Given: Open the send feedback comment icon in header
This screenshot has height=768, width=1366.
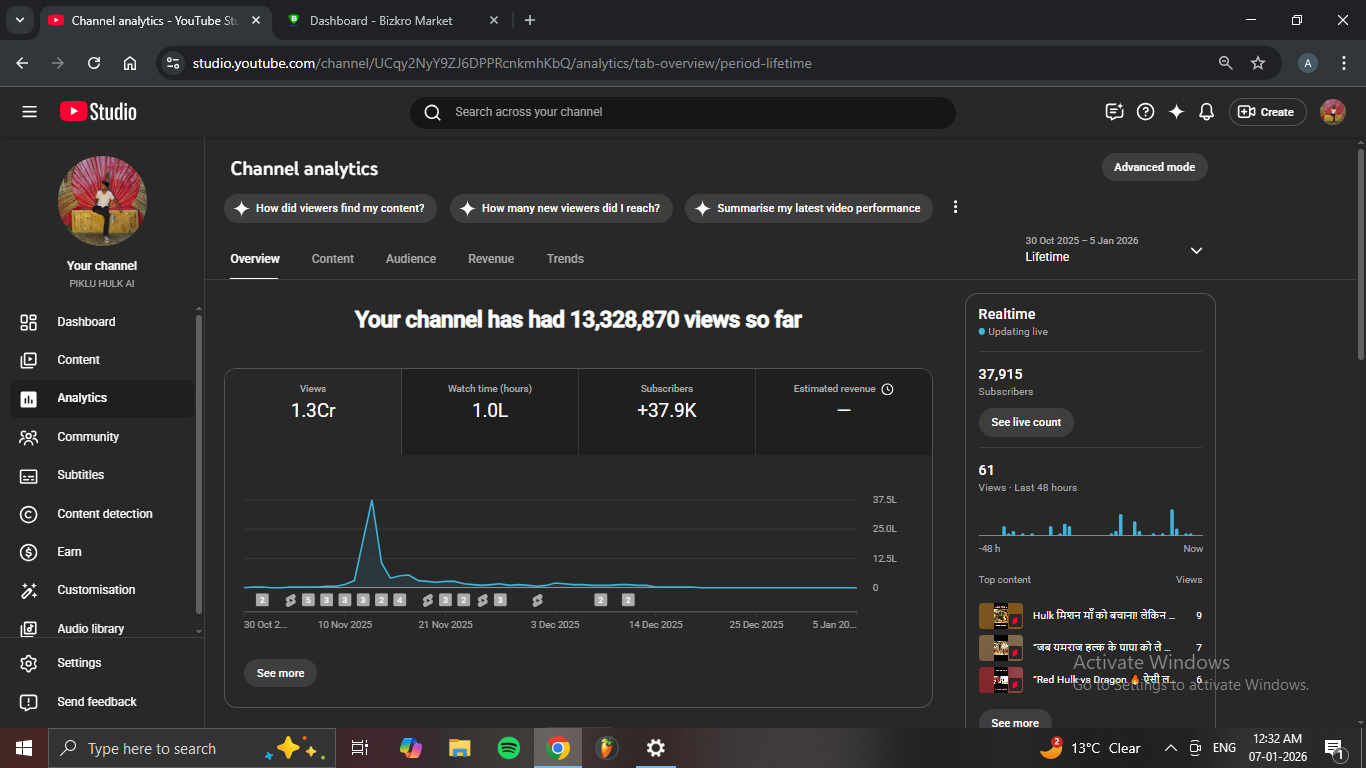Looking at the screenshot, I should [x=1114, y=112].
